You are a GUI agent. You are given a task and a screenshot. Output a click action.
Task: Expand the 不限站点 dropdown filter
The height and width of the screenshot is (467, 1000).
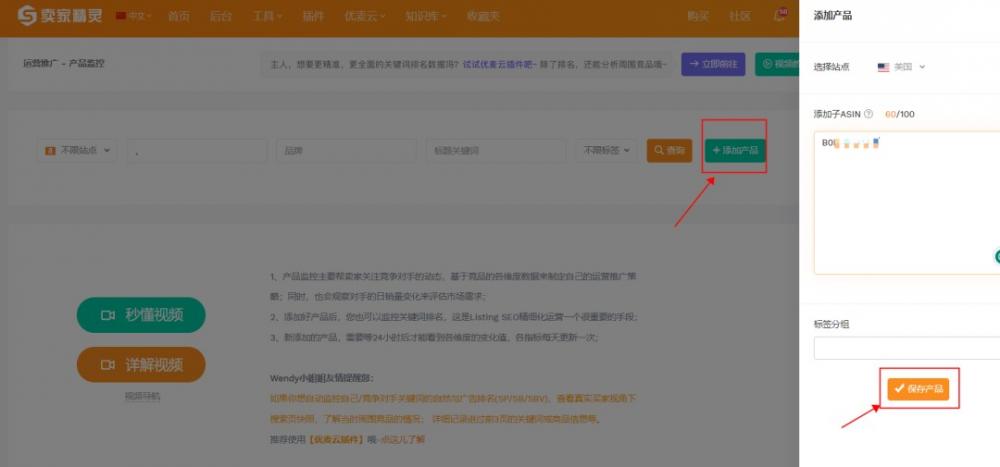pyautogui.click(x=78, y=151)
